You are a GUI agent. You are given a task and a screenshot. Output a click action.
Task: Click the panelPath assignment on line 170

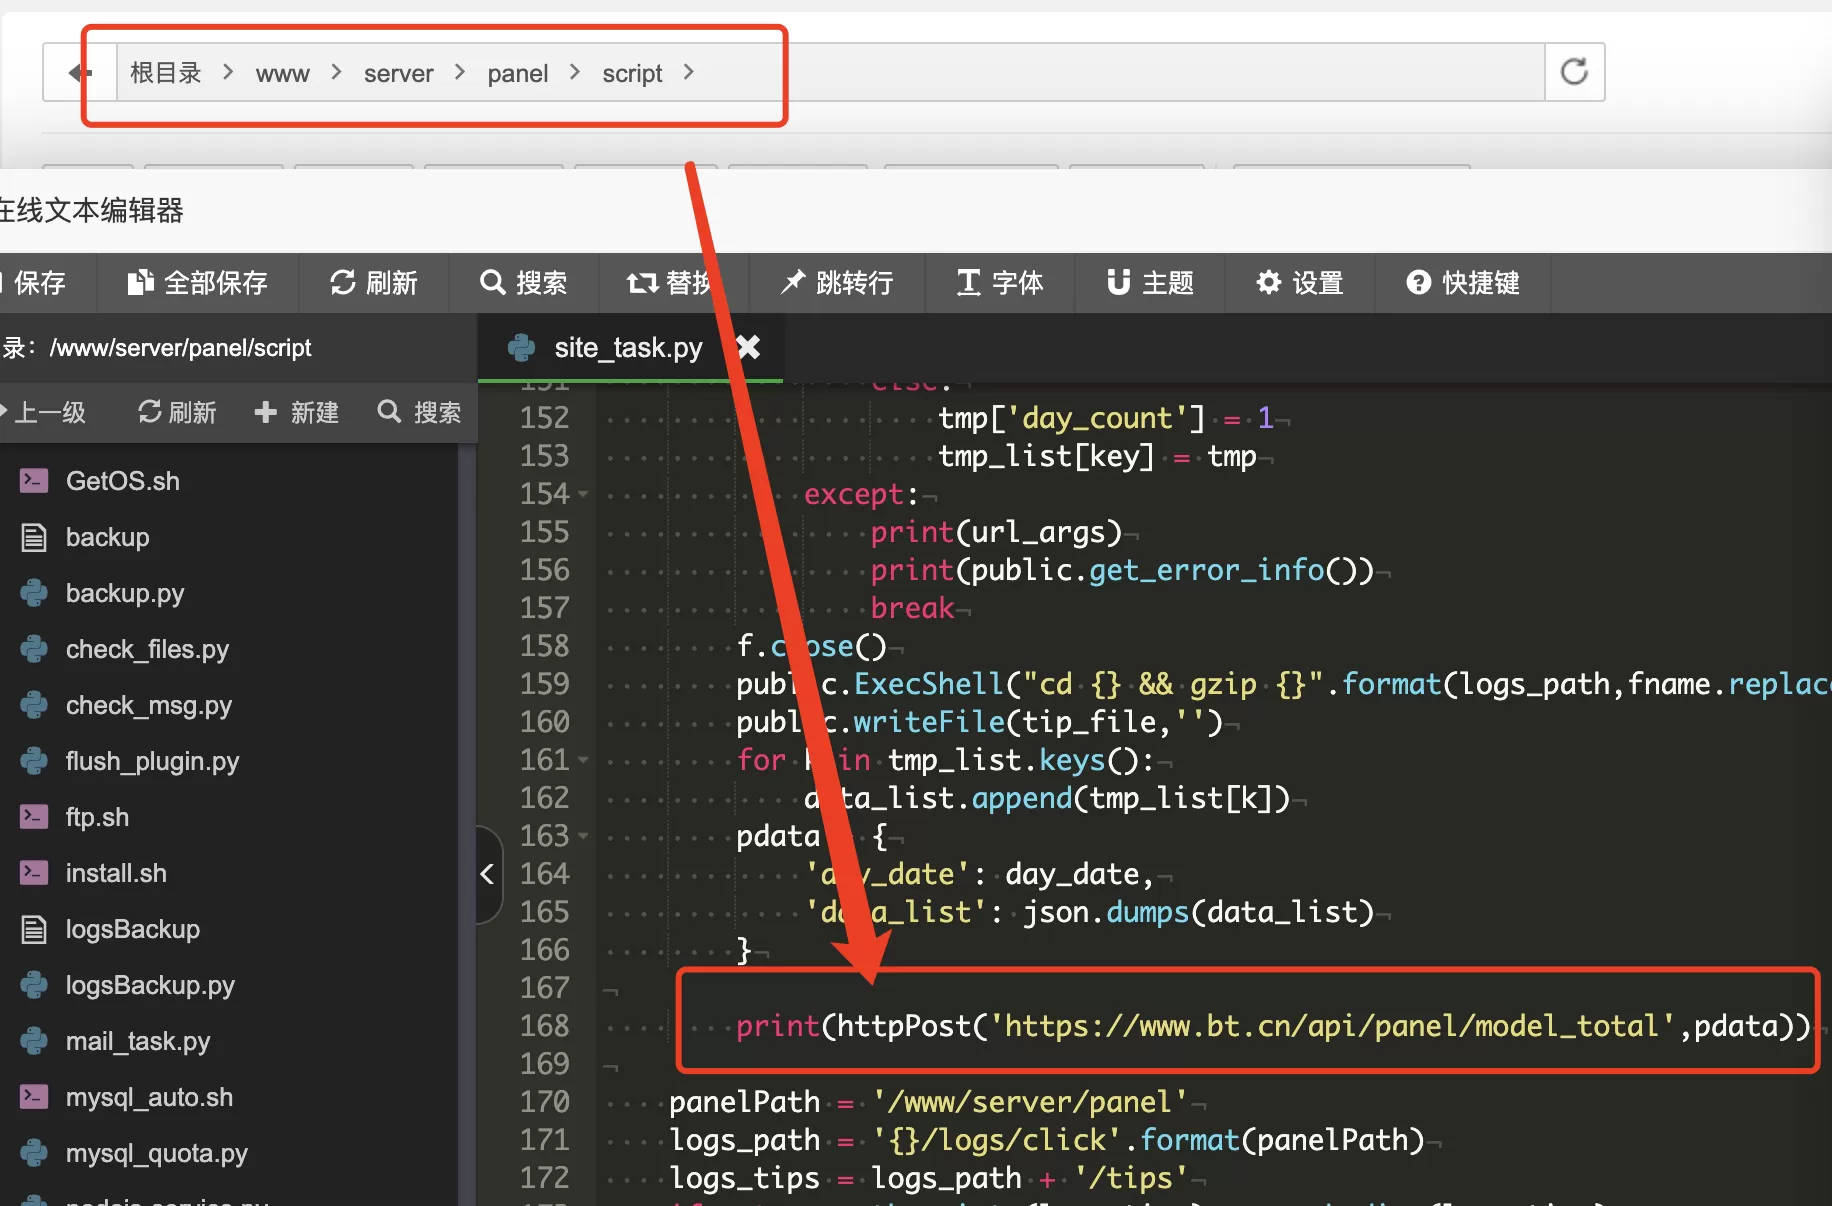928,1102
